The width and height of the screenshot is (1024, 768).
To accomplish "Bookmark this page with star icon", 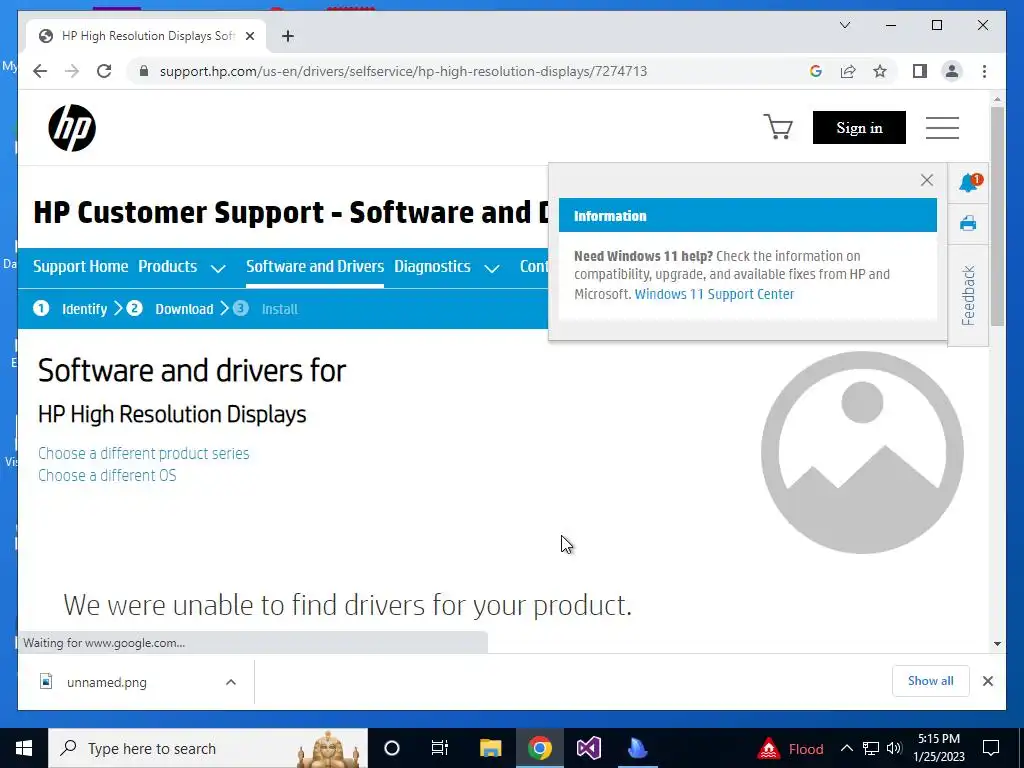I will pos(880,71).
